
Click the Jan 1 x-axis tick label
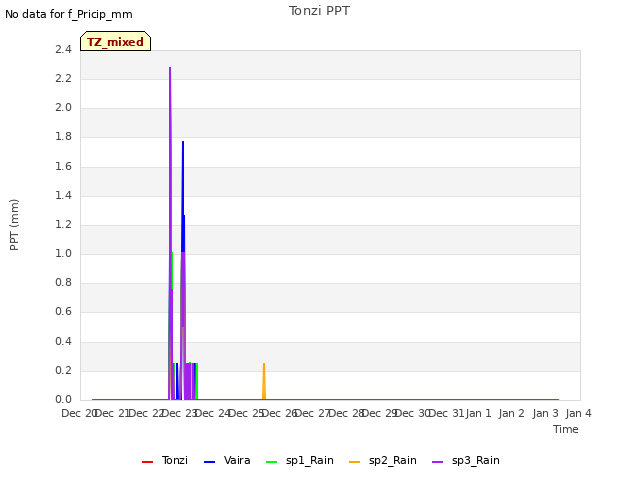click(x=478, y=413)
